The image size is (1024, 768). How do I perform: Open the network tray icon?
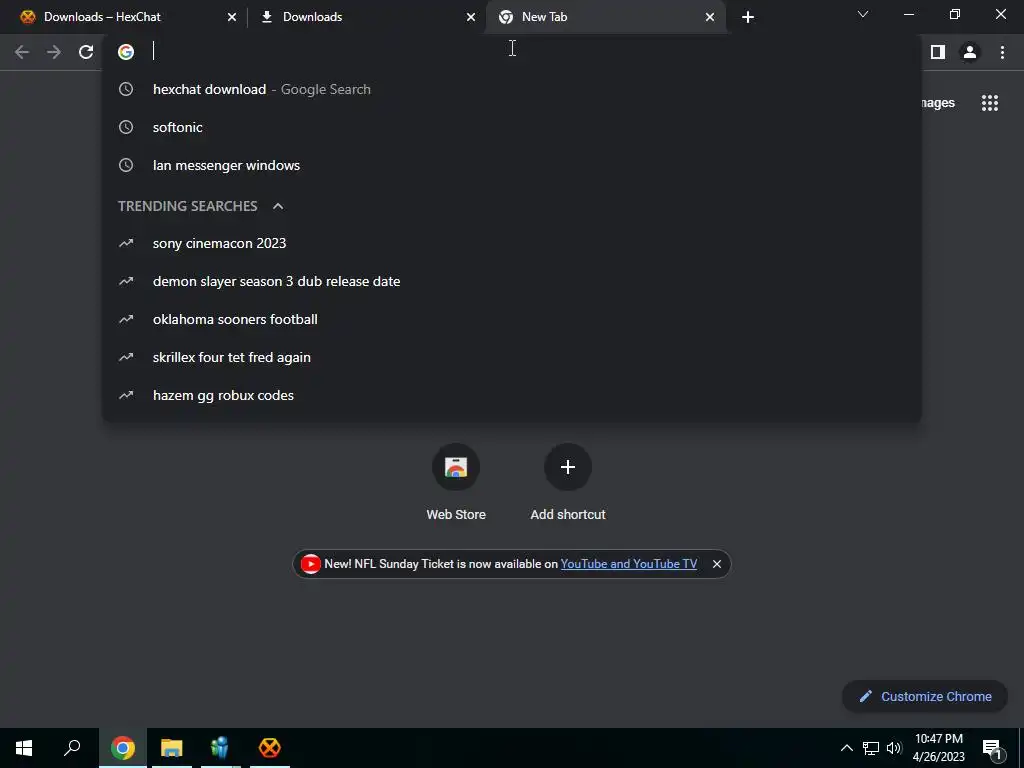pos(871,748)
